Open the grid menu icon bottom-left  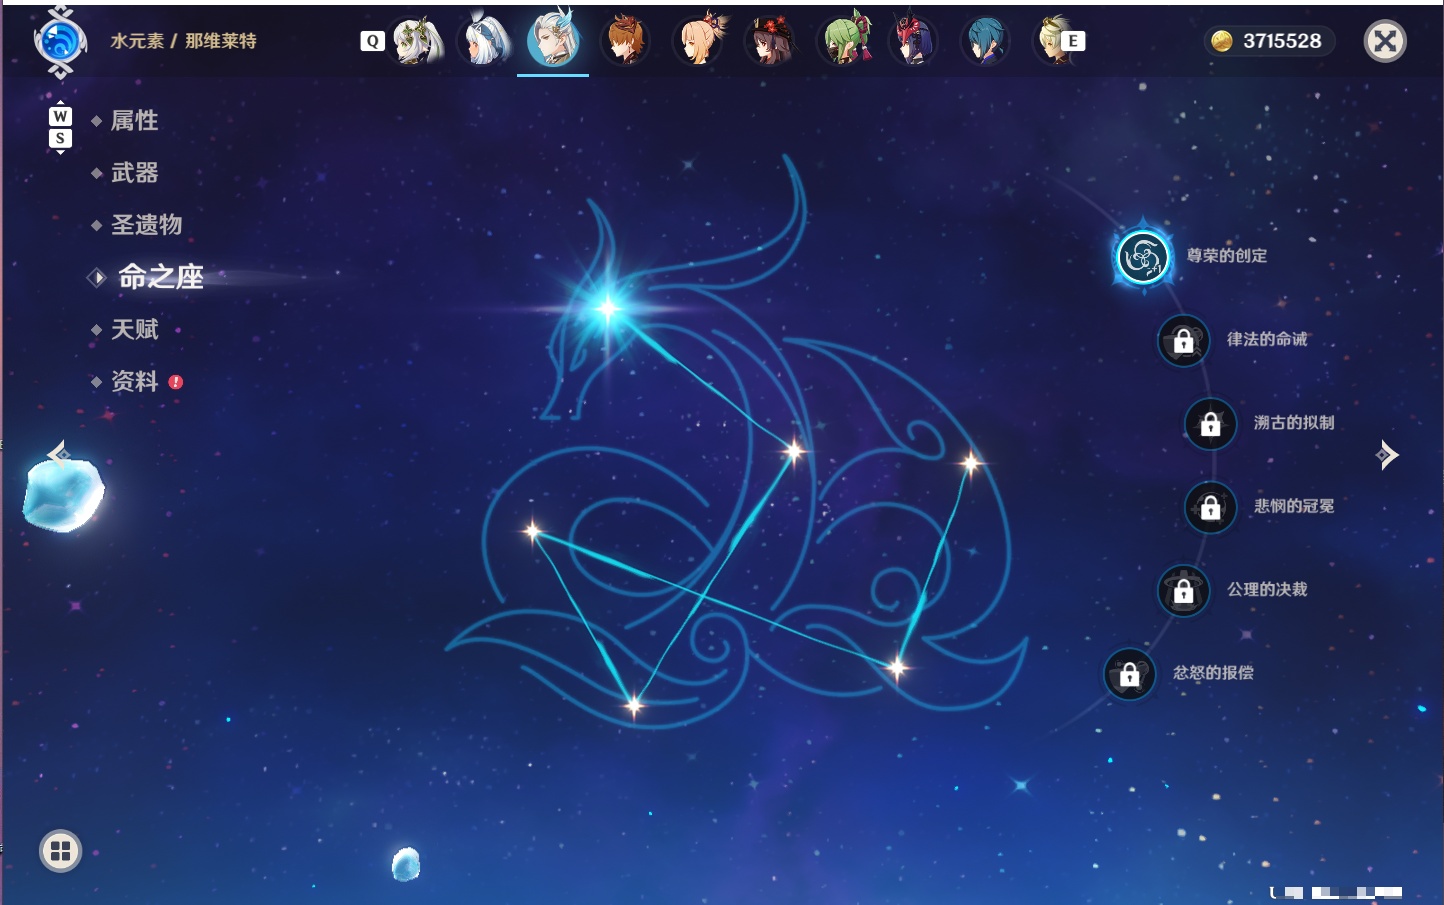click(60, 851)
